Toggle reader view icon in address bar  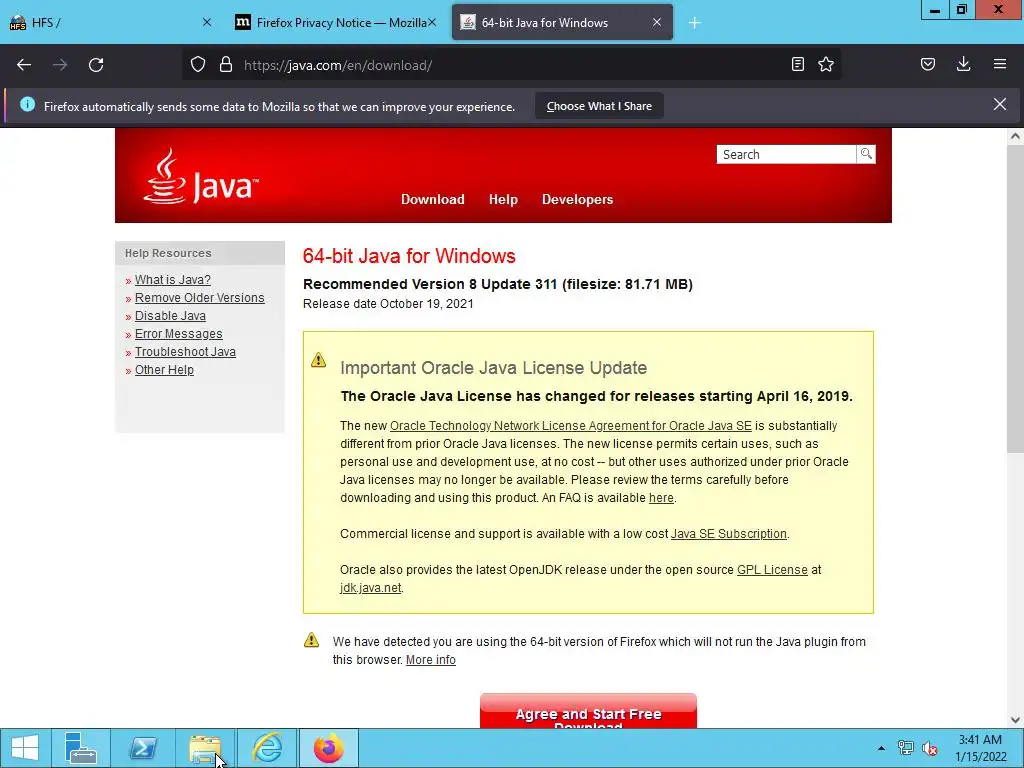coord(797,64)
